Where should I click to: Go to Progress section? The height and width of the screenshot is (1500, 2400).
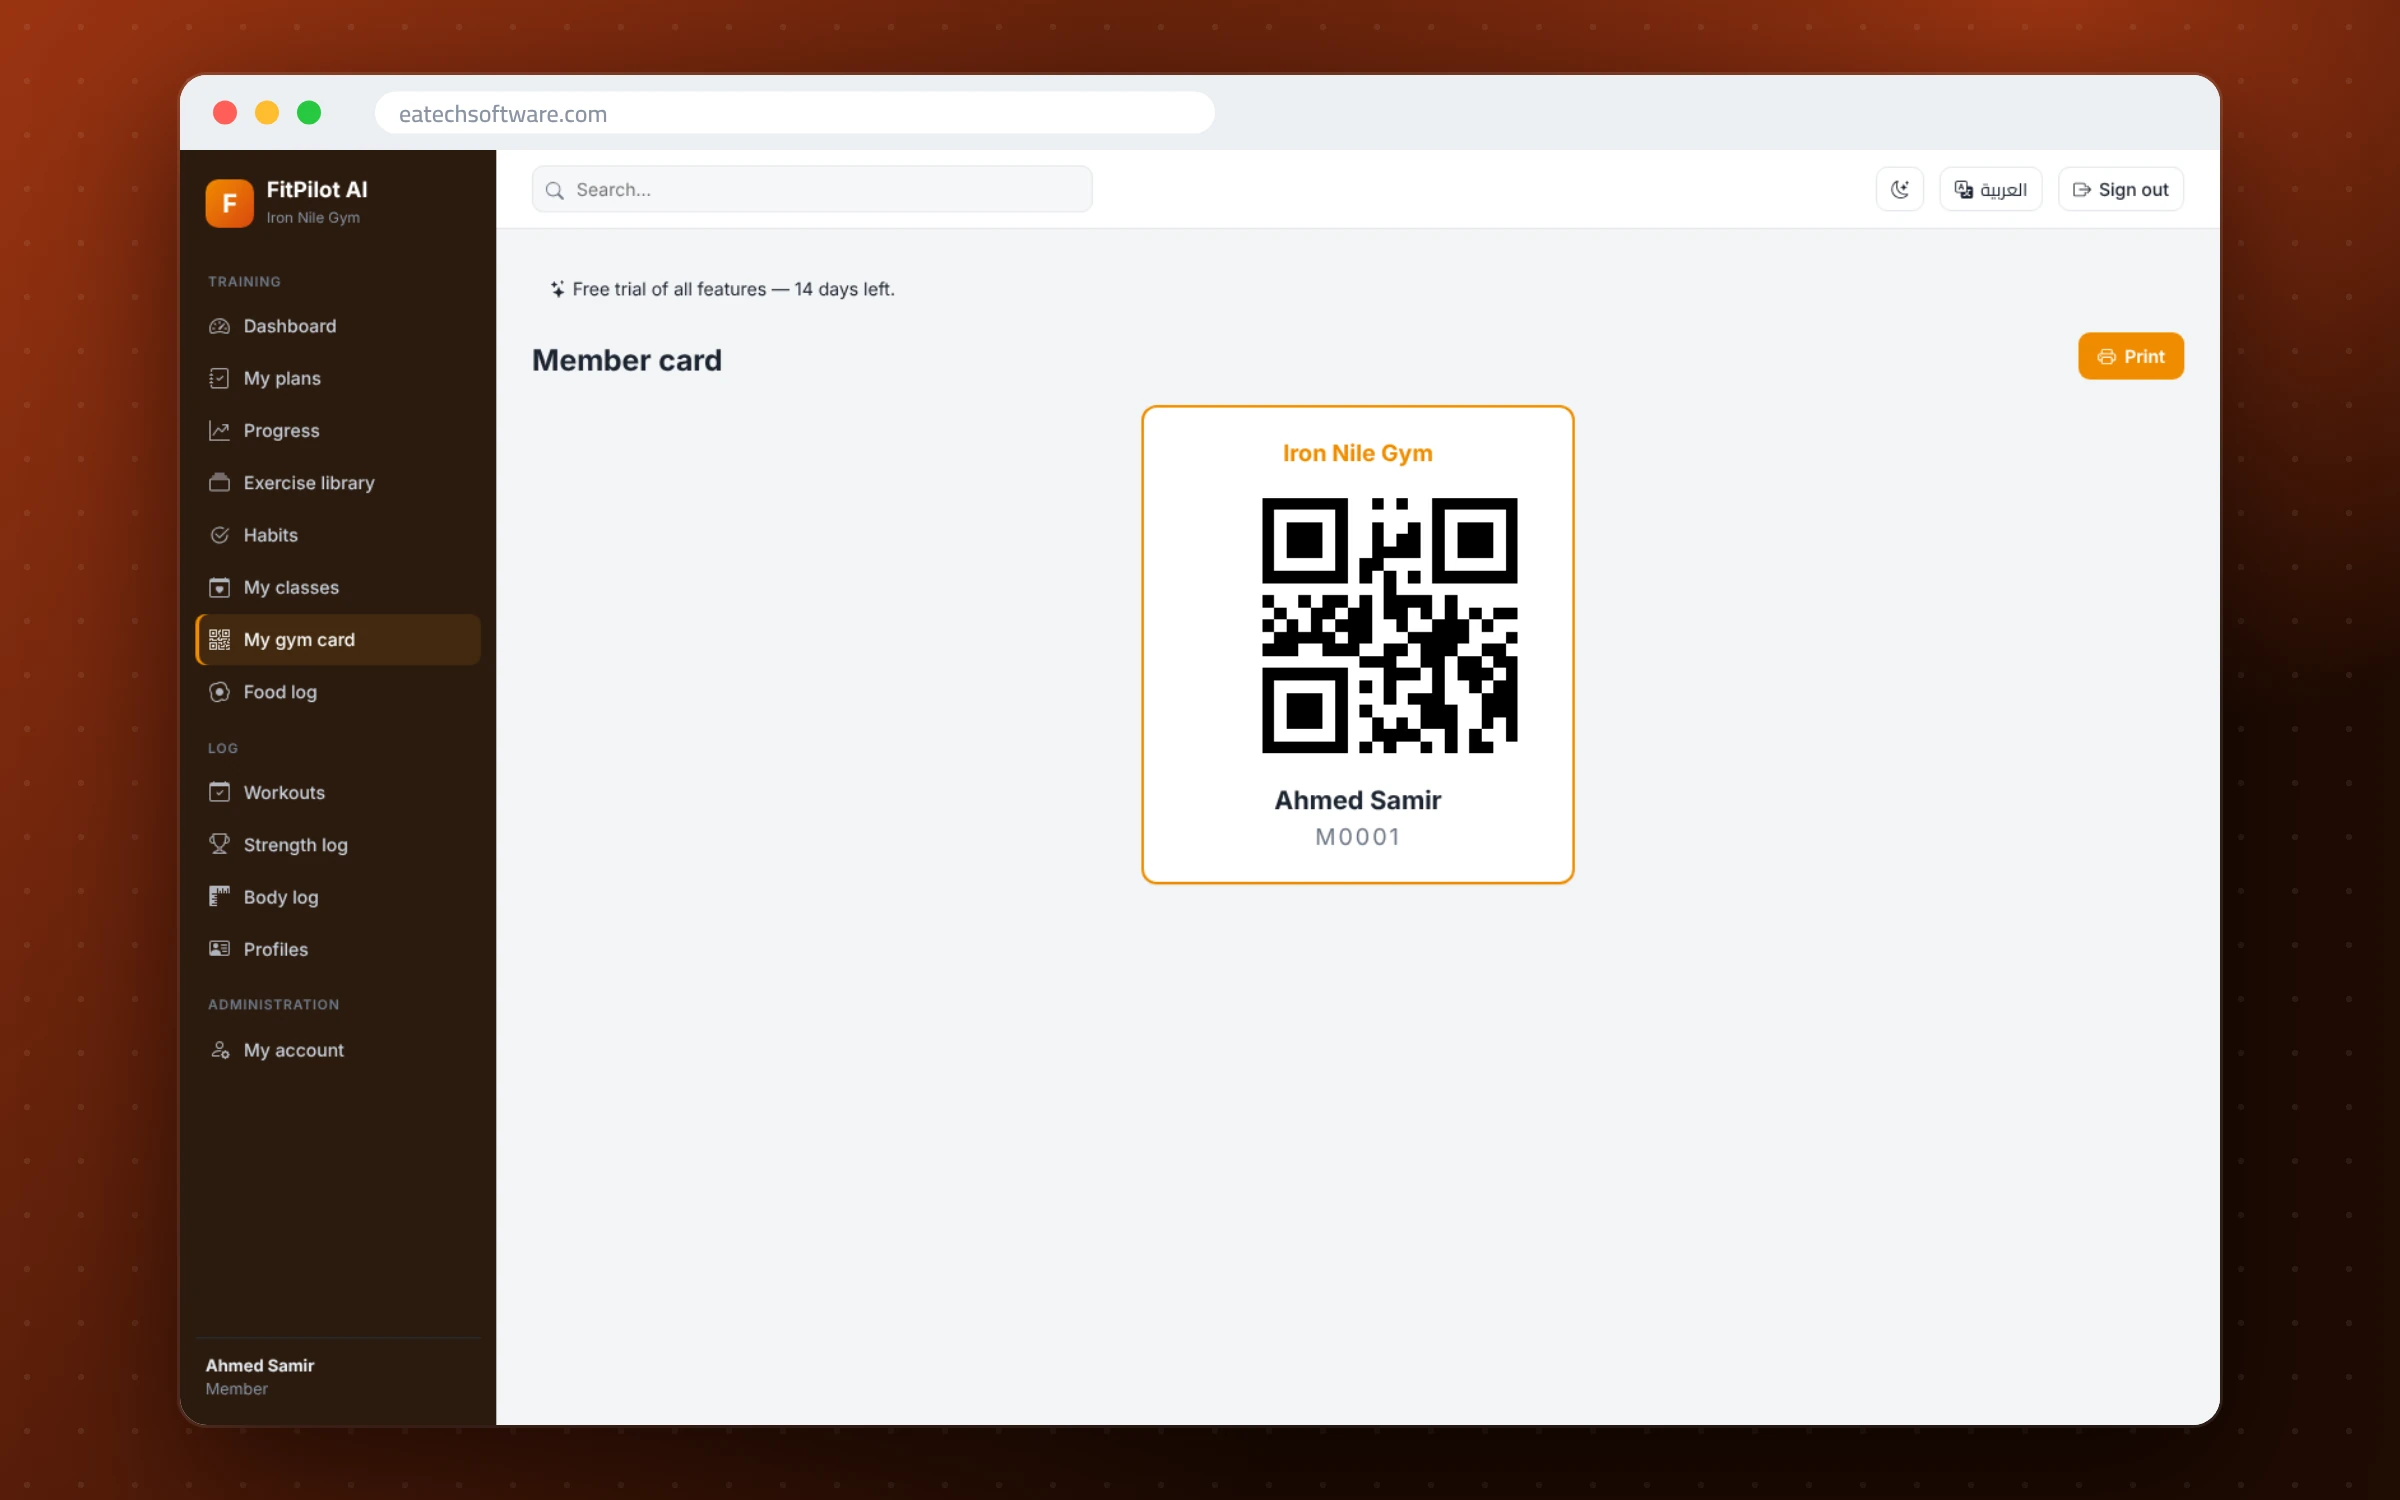pos(338,430)
